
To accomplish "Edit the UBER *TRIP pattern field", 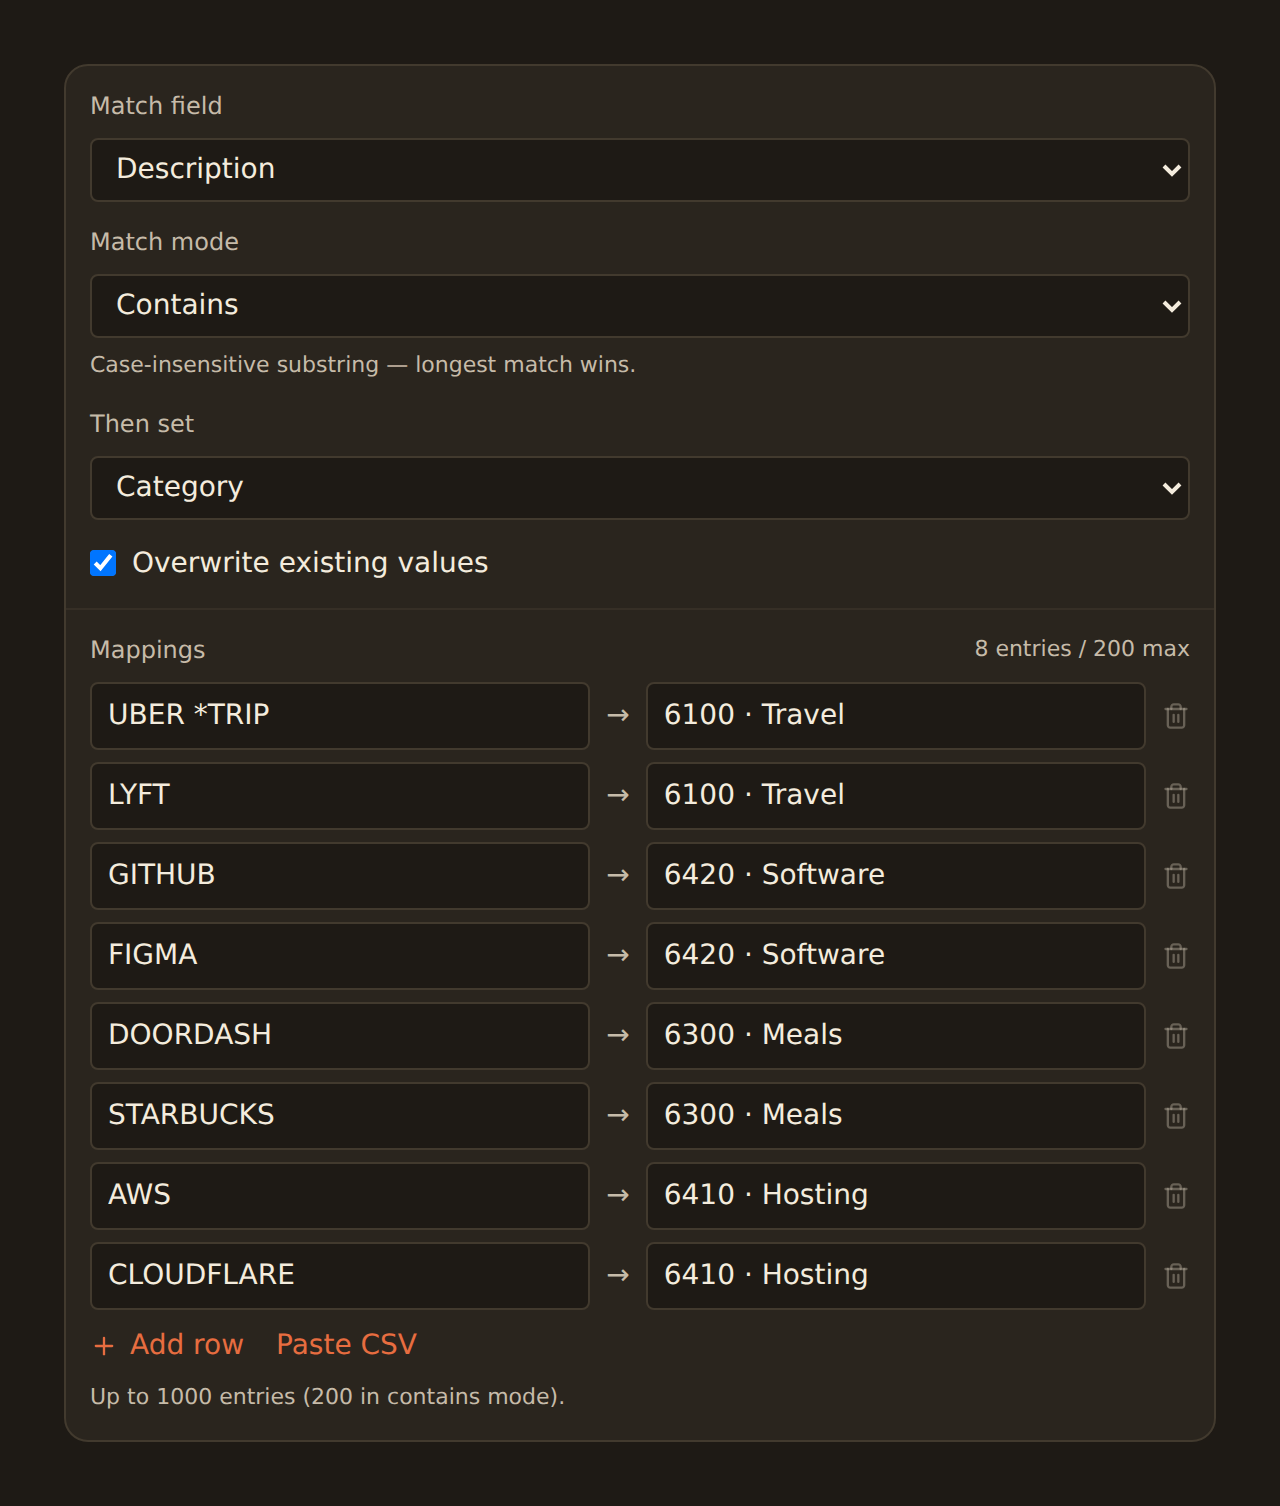I will 340,716.
